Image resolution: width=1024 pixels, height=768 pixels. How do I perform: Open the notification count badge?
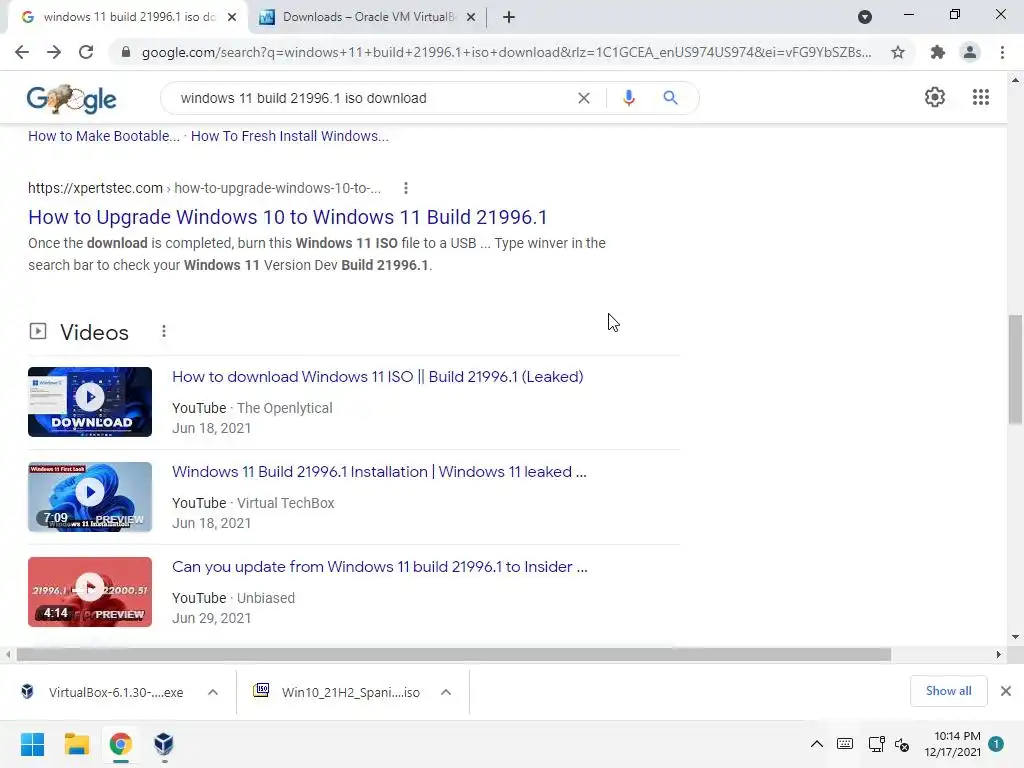(996, 744)
